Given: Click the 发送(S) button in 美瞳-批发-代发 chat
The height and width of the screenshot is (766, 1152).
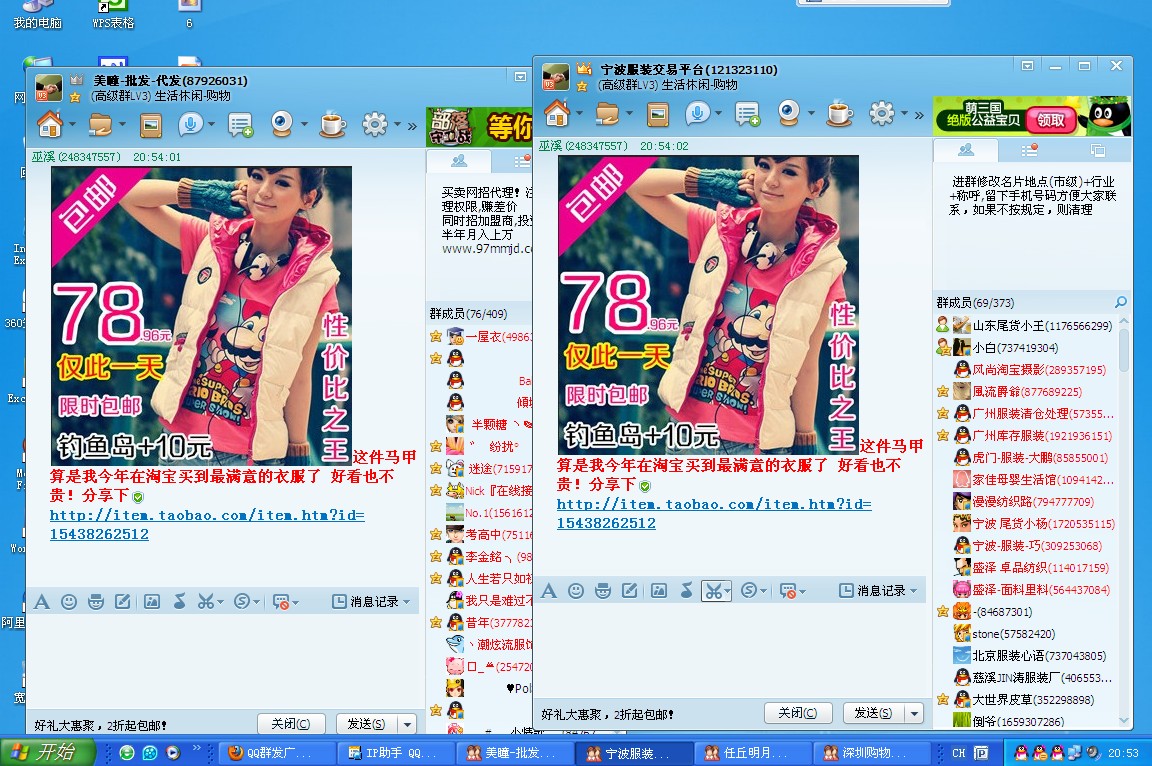Looking at the screenshot, I should pos(366,724).
